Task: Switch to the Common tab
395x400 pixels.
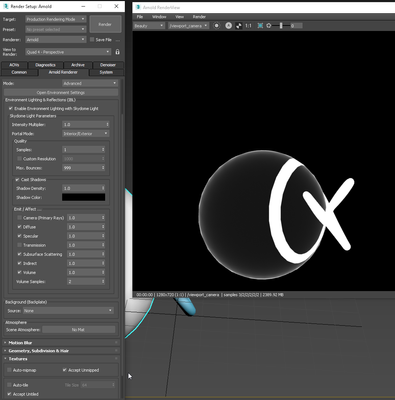Action: (x=19, y=72)
